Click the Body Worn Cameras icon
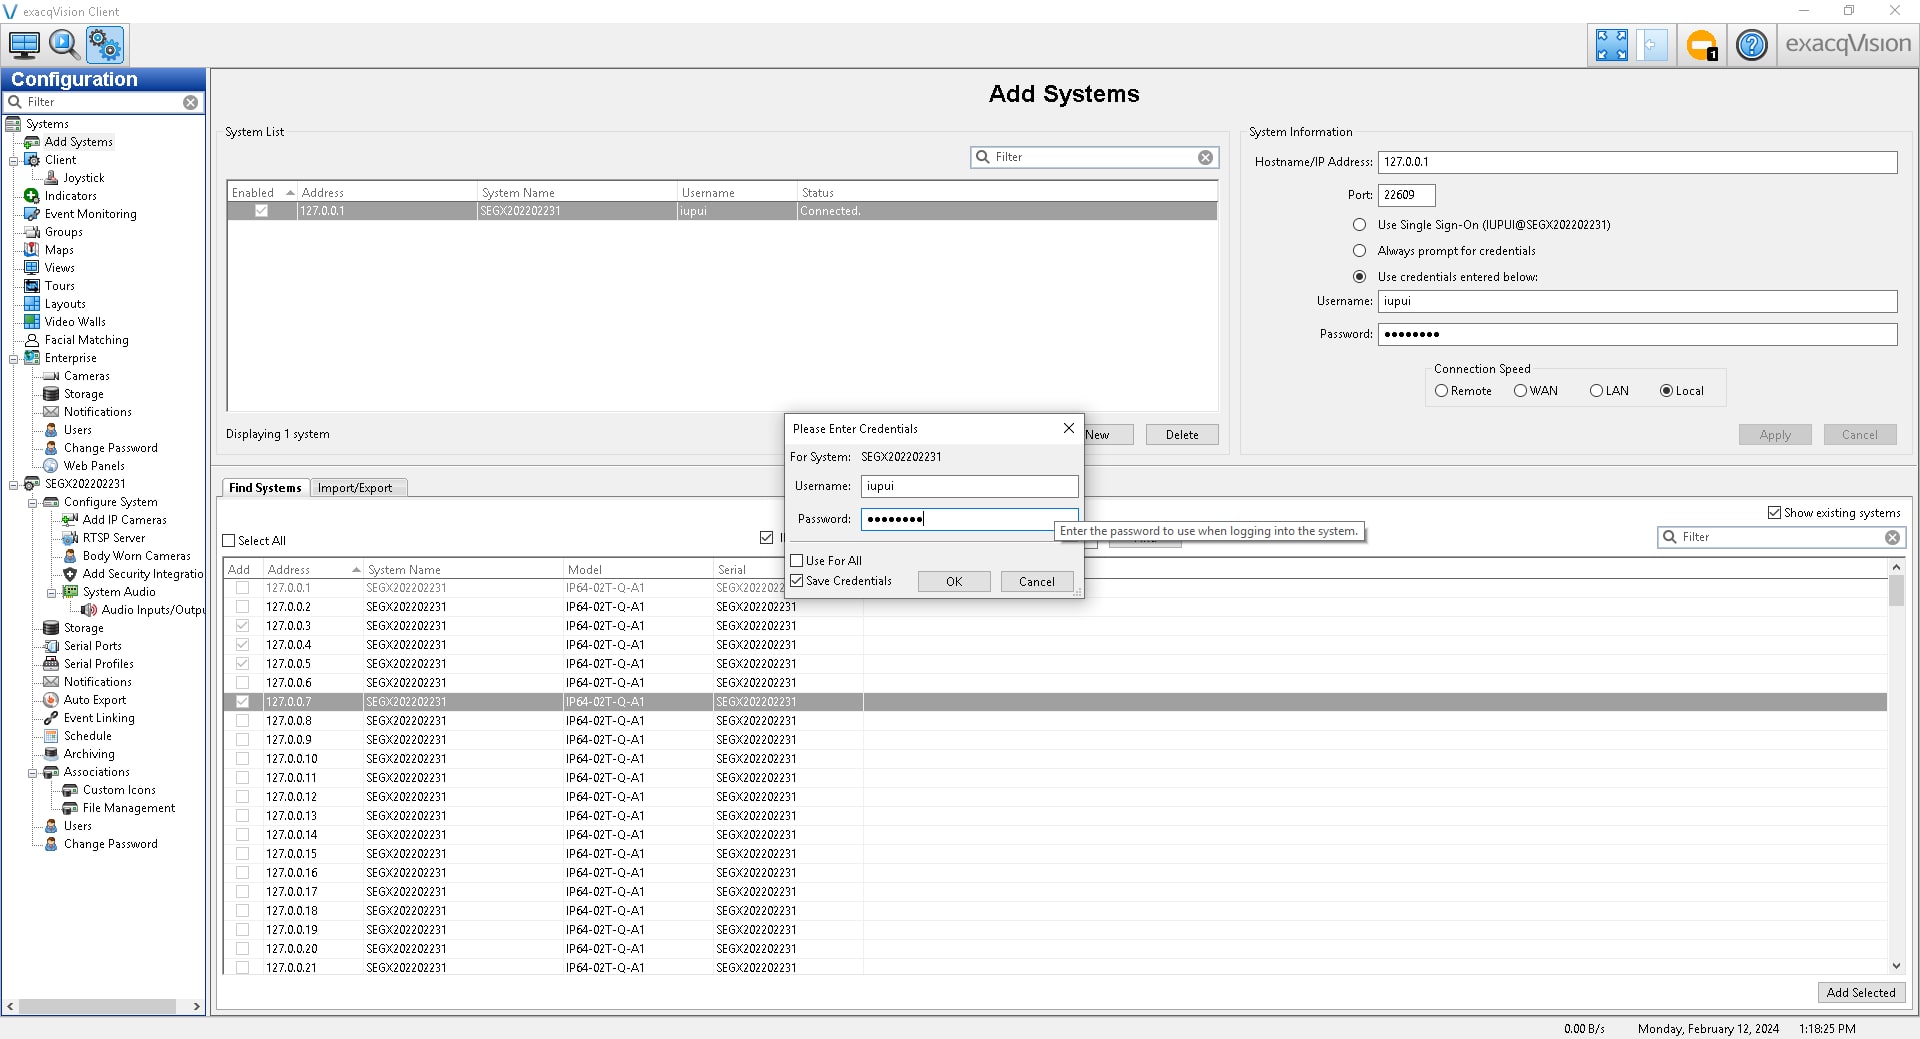This screenshot has height=1039, width=1920. [x=70, y=556]
